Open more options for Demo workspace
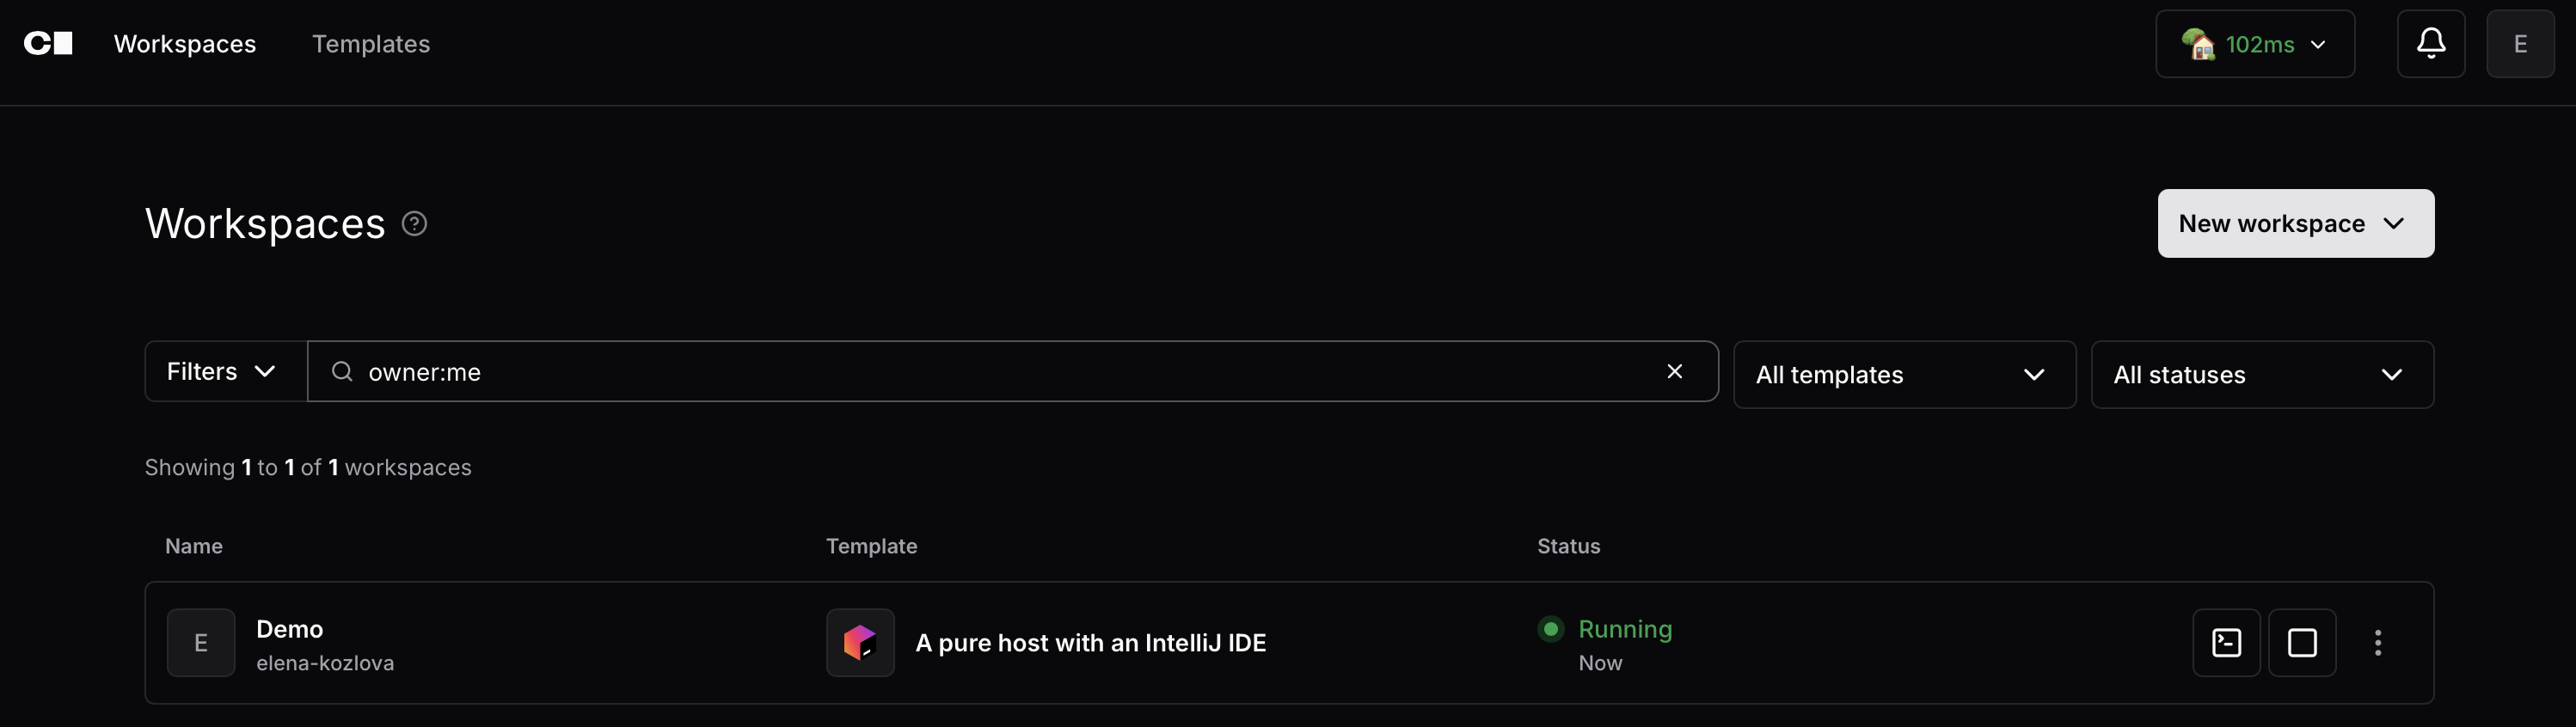Screen dimensions: 2576x727 click(x=2377, y=642)
